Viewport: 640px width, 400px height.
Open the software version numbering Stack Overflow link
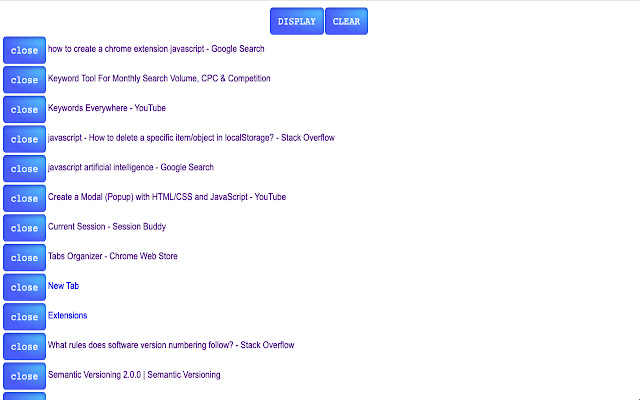(171, 345)
